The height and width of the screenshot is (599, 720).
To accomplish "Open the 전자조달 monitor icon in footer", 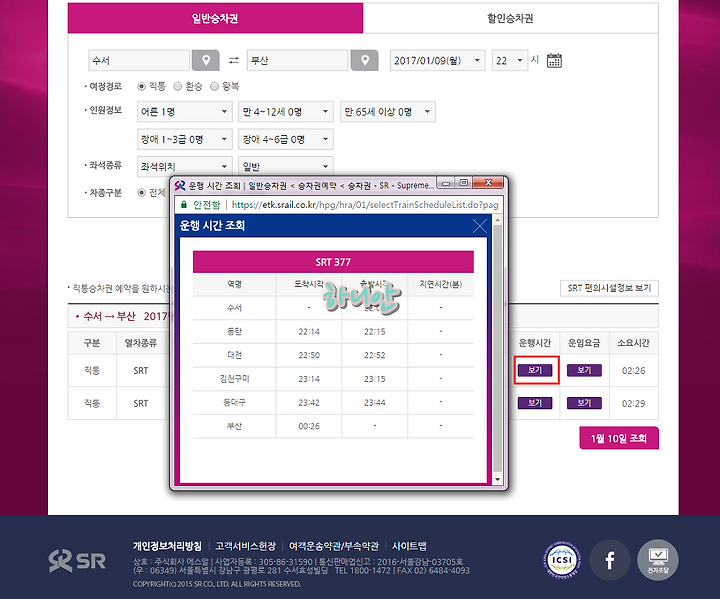I will coord(658,560).
